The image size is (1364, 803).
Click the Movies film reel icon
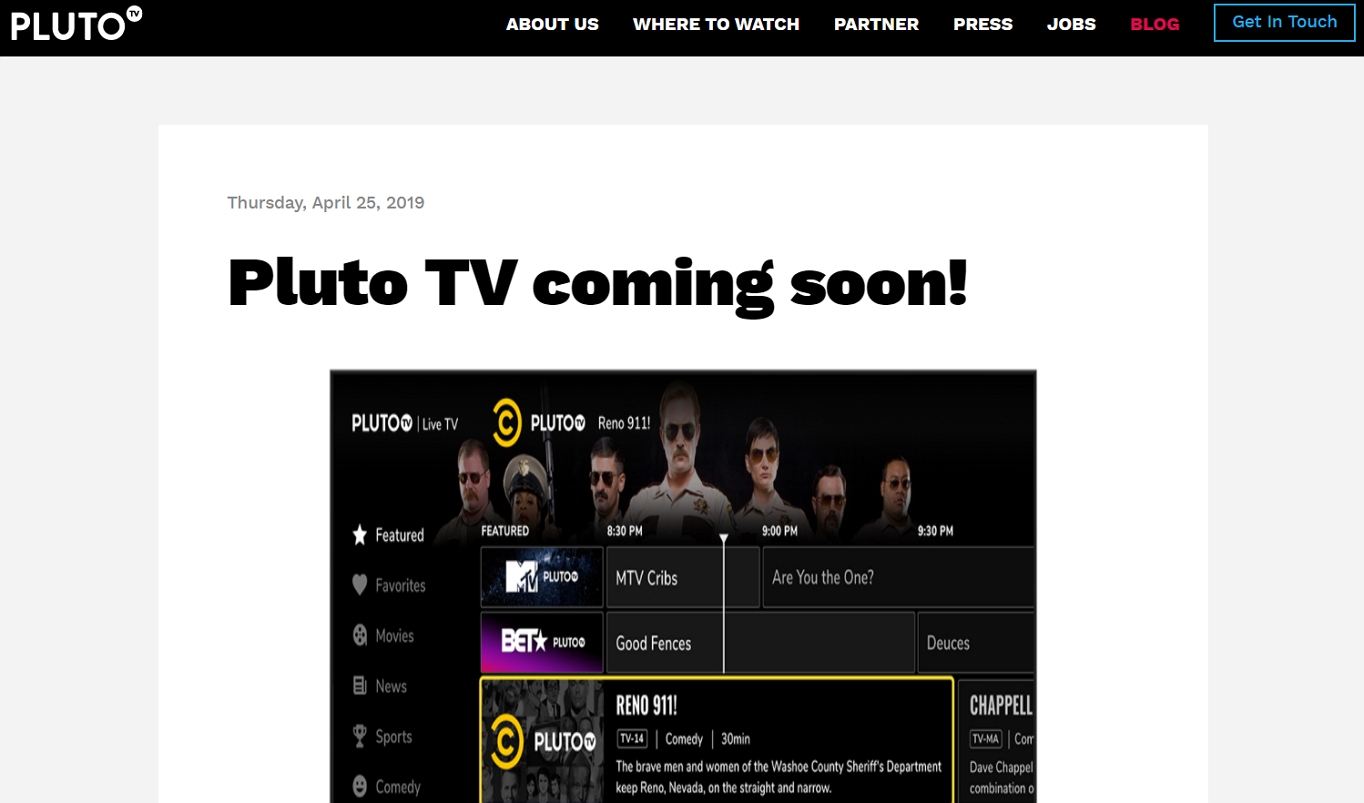(360, 635)
